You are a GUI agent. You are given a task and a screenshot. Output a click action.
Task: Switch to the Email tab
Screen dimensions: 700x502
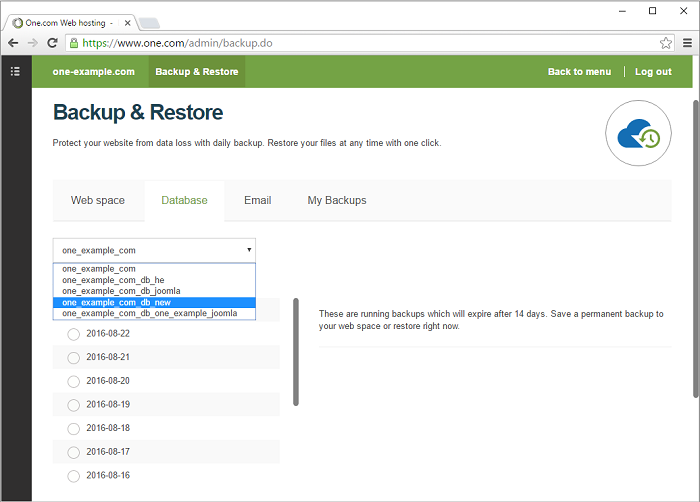coord(258,201)
